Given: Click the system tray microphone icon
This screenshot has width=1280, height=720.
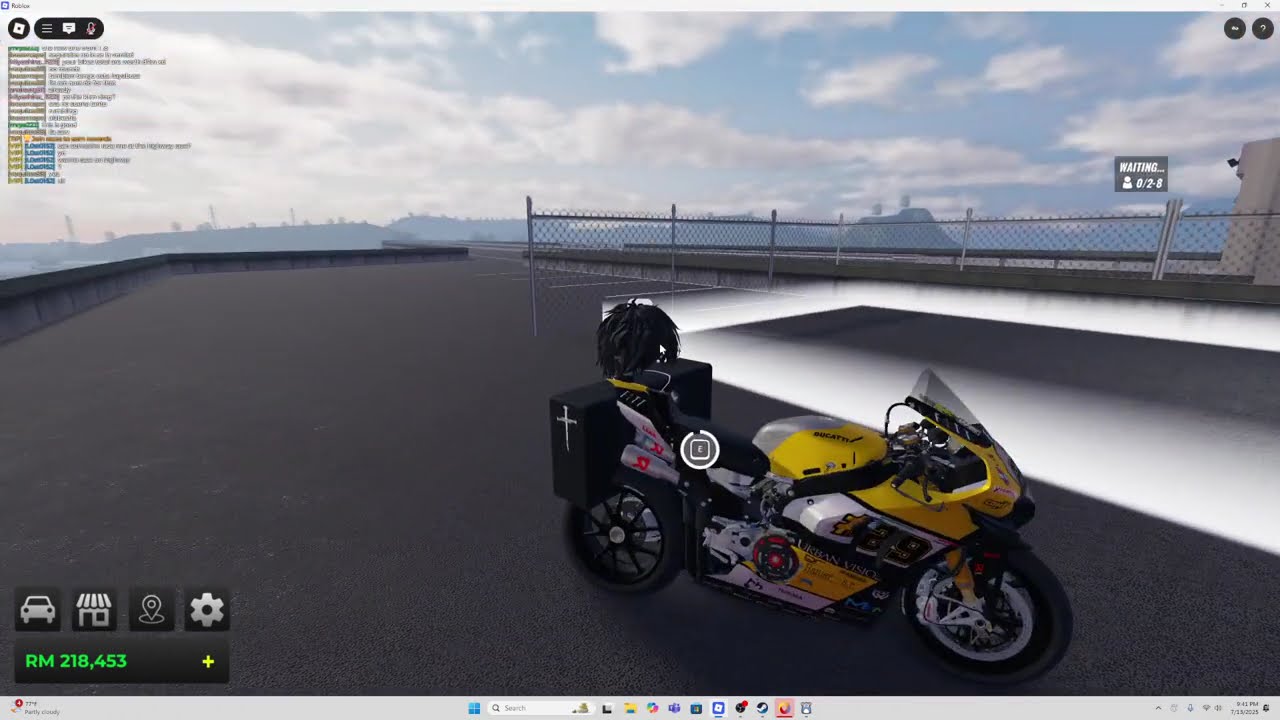Looking at the screenshot, I should (1190, 708).
